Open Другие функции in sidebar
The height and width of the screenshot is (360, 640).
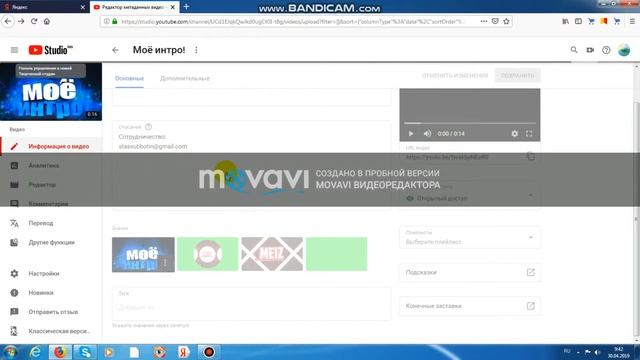[51, 242]
